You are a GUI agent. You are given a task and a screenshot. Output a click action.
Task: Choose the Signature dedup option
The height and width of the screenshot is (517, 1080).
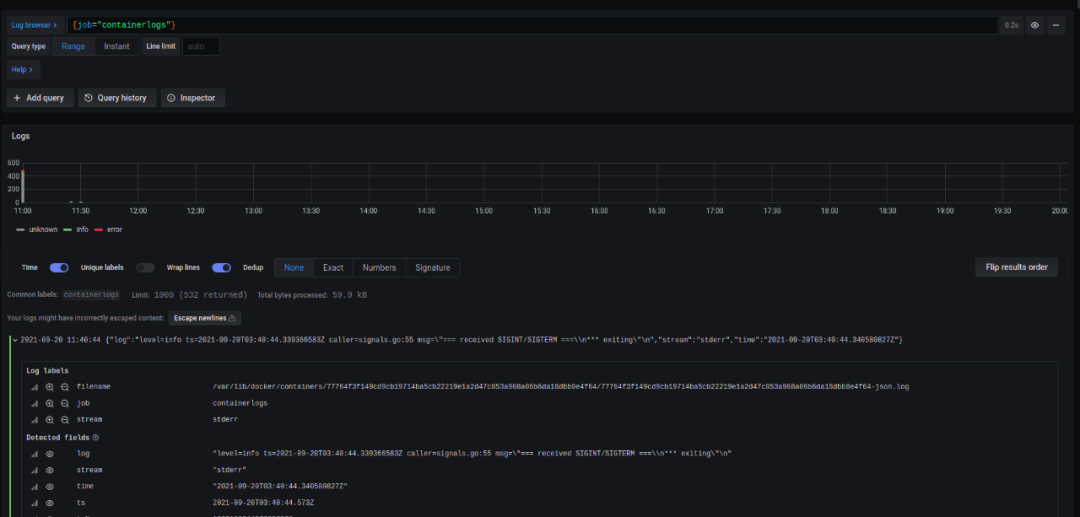tap(432, 267)
